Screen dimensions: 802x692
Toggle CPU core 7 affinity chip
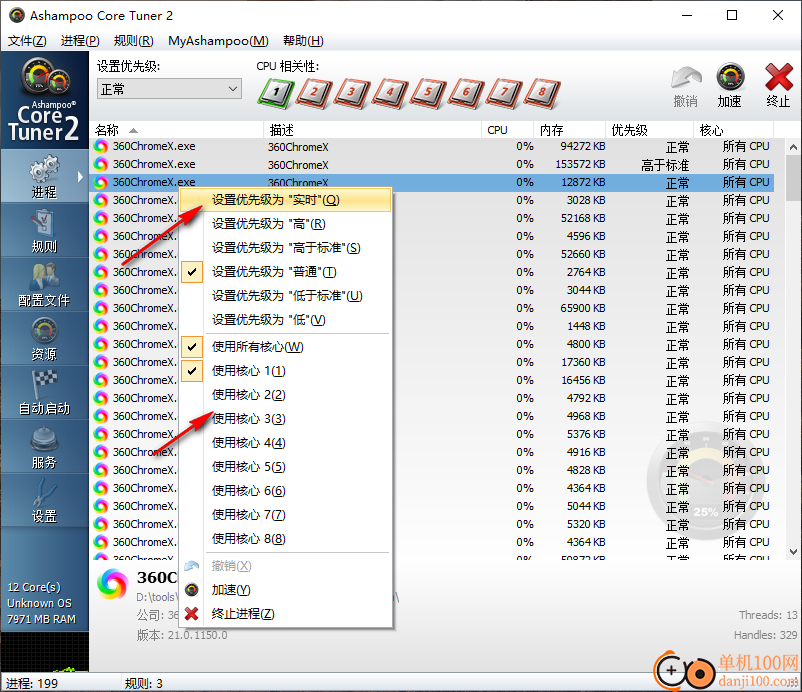[x=504, y=93]
